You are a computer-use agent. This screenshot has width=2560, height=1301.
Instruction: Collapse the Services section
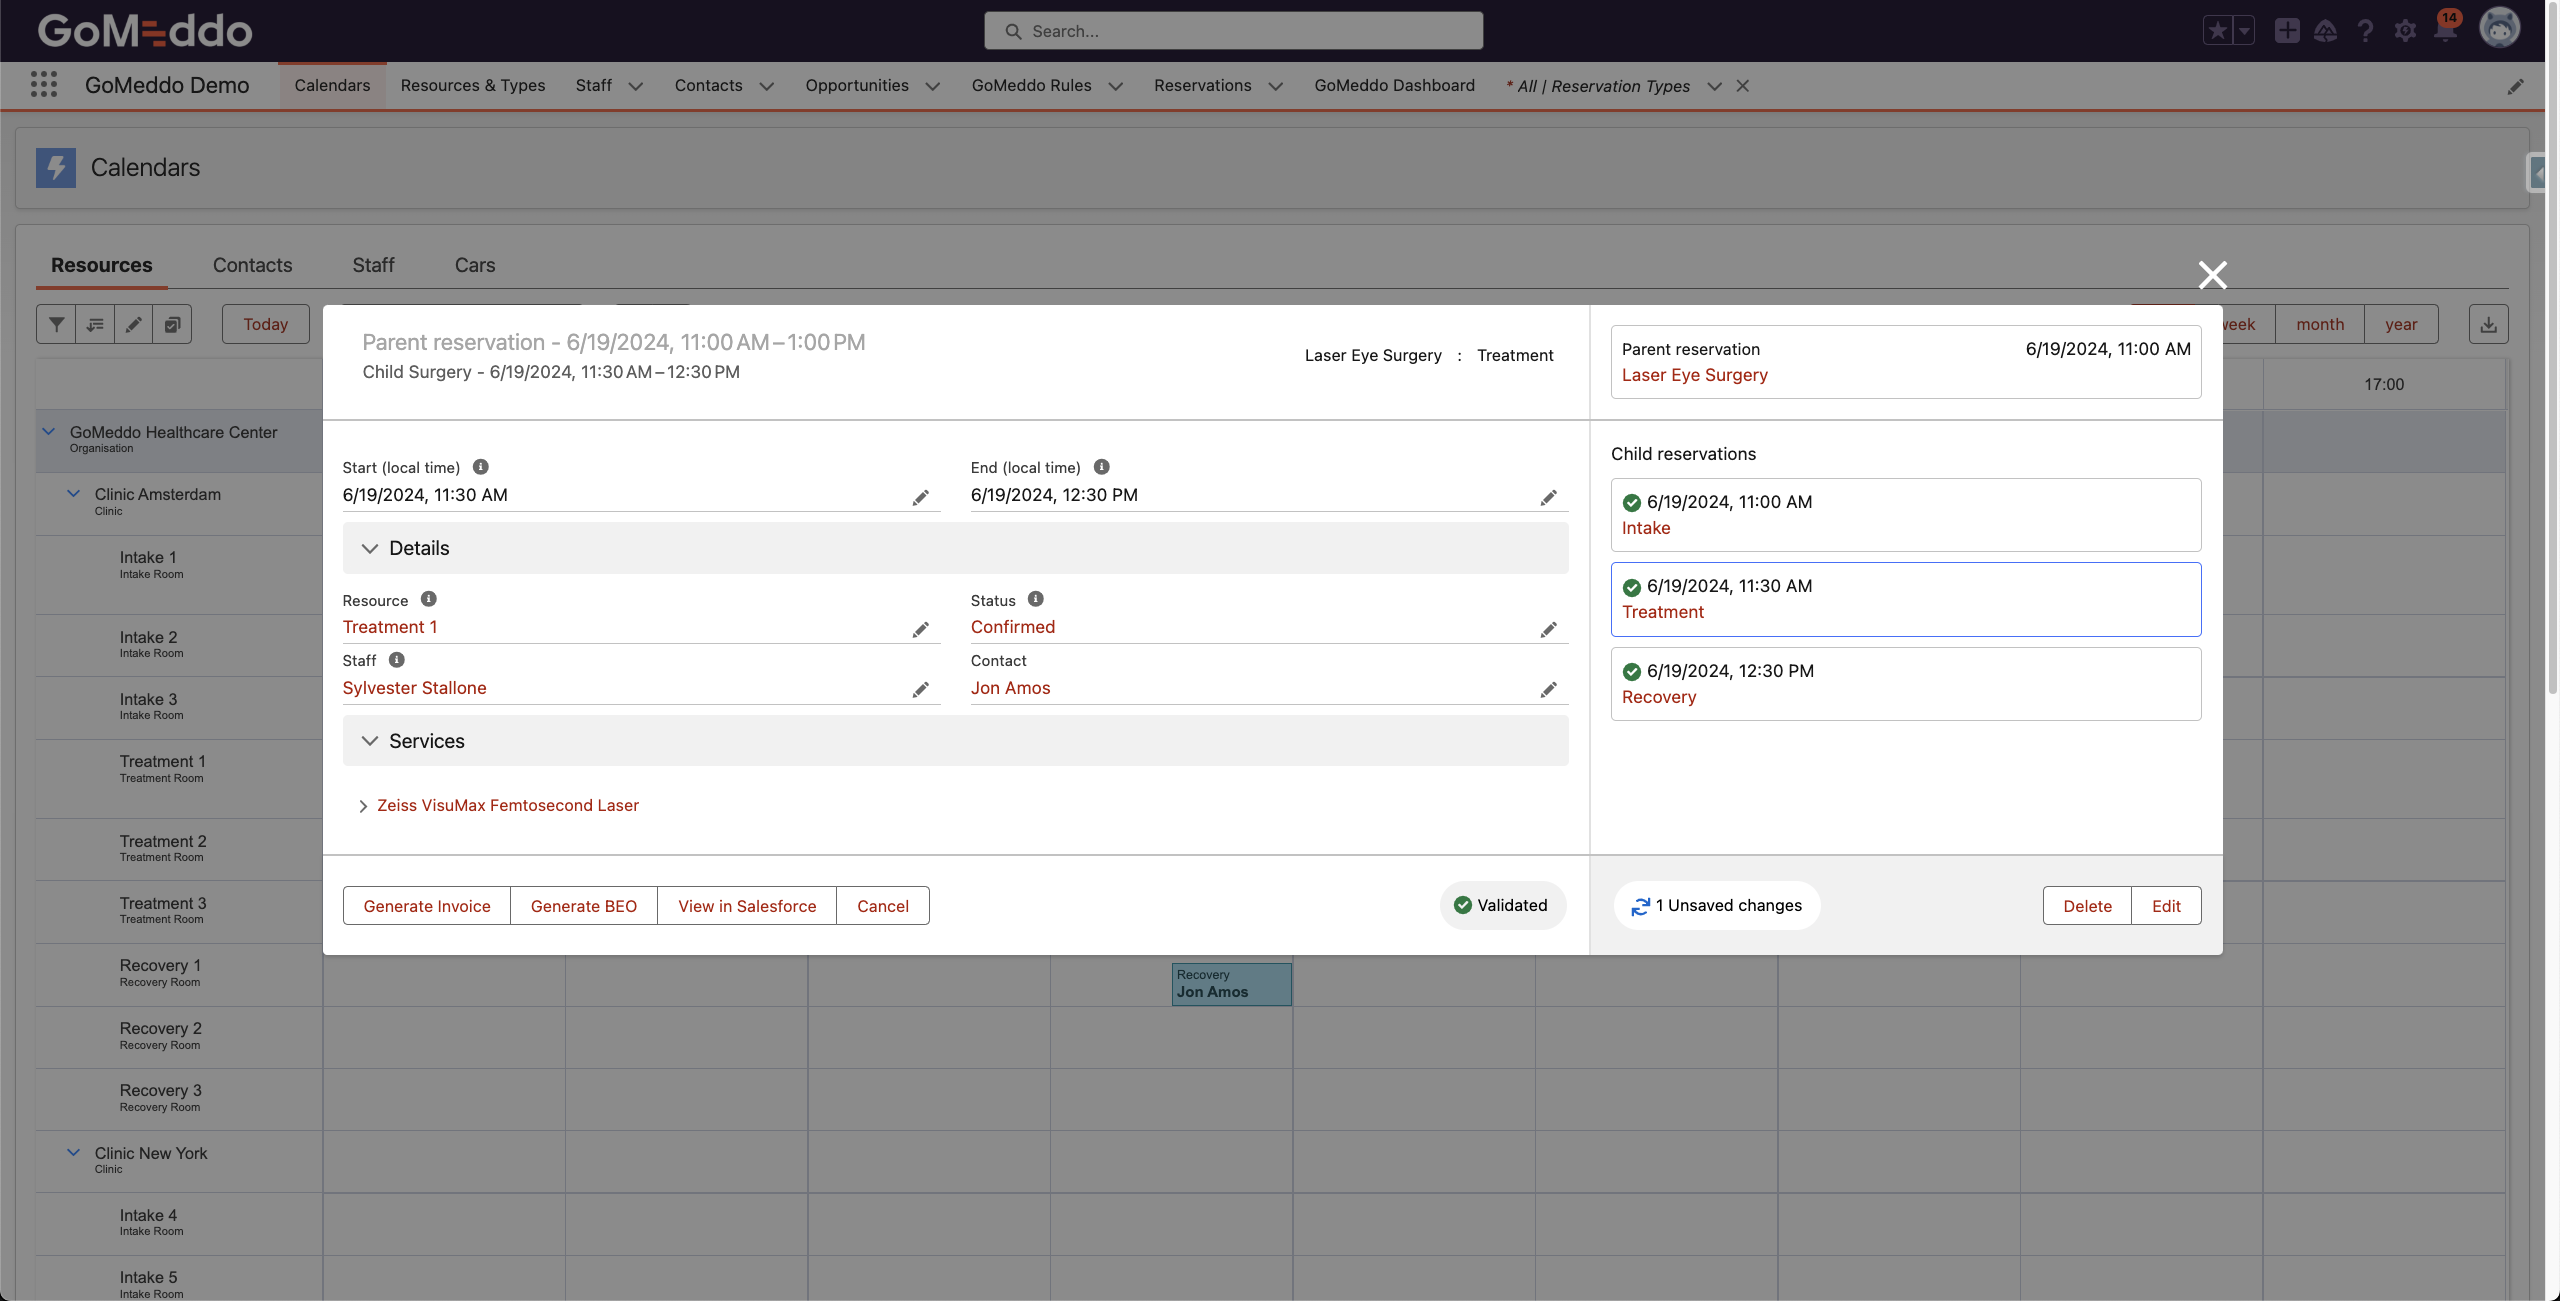(370, 741)
